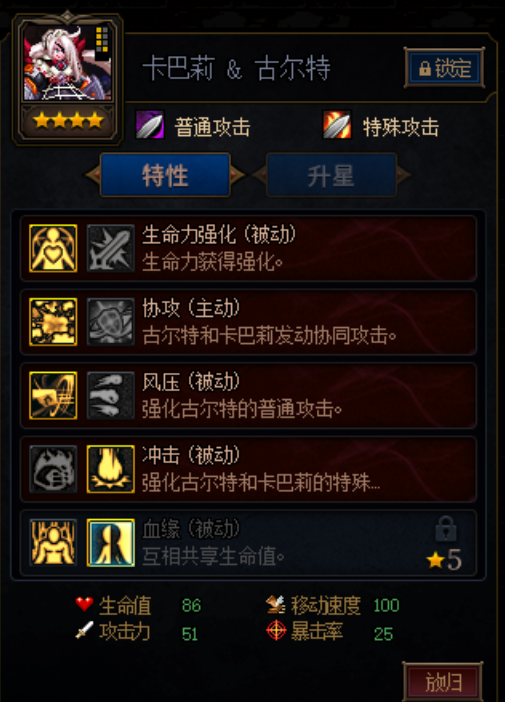Select the gray sword icon in 生命力强化 row
Screen dimensions: 505x702
pyautogui.click(x=111, y=248)
